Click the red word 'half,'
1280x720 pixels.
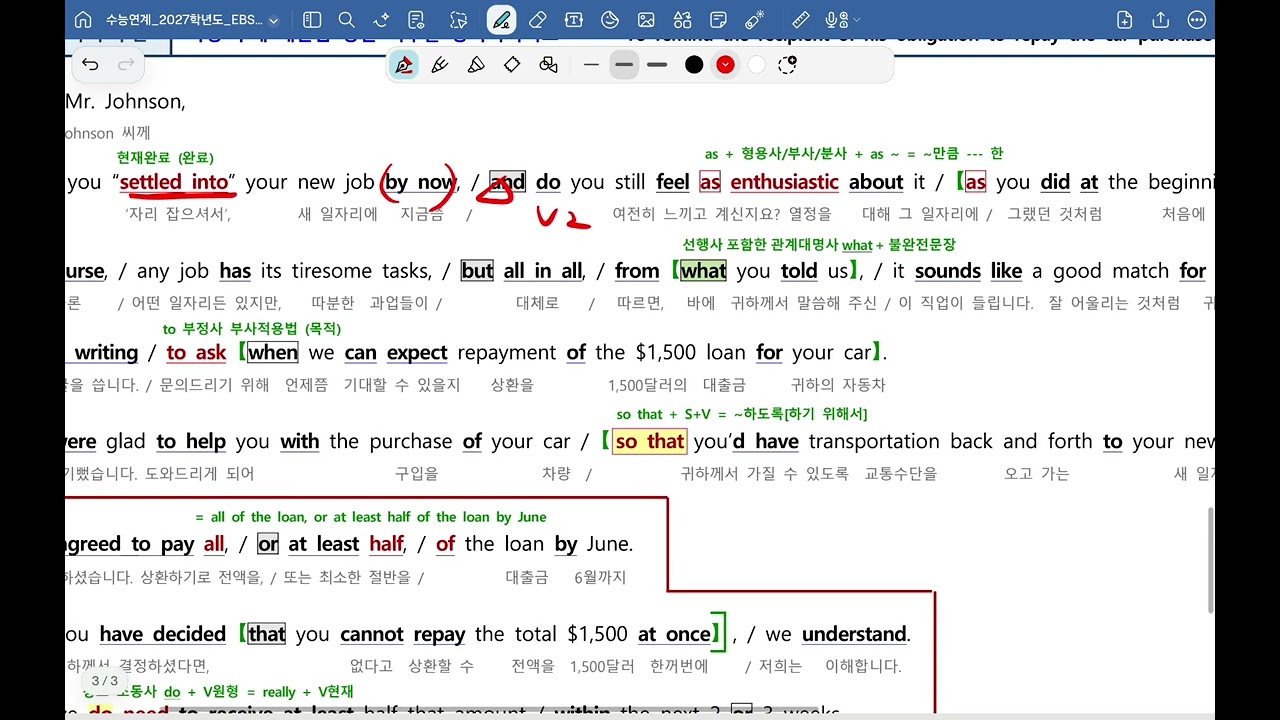click(387, 544)
